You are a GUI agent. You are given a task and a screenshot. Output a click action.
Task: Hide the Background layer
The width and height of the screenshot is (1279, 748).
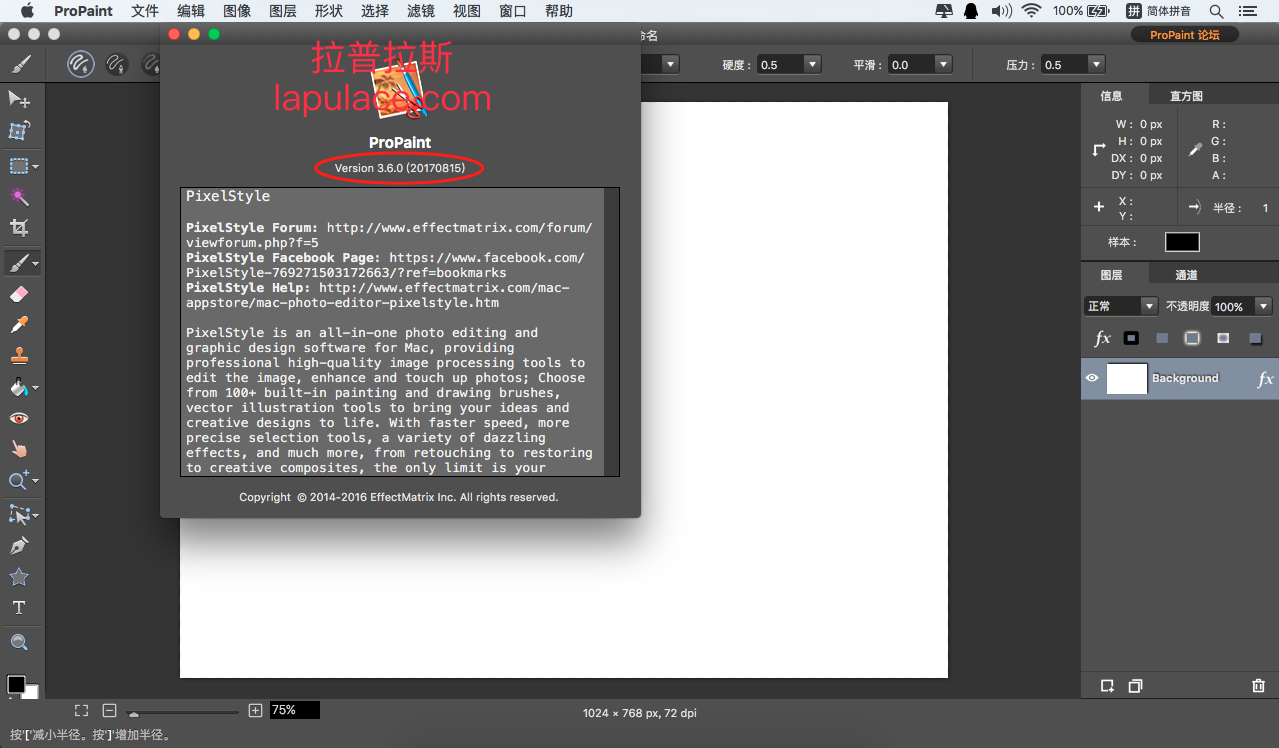point(1092,378)
